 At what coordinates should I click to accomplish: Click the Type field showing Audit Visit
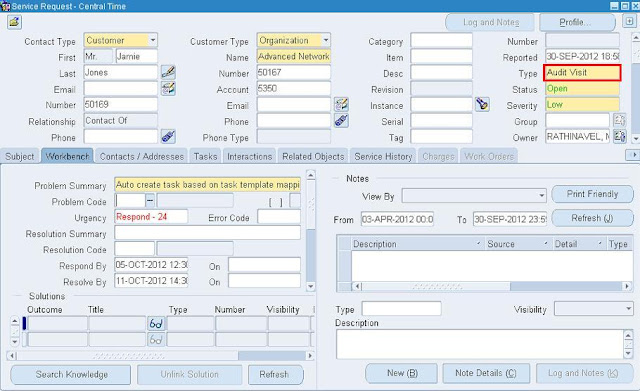(582, 73)
